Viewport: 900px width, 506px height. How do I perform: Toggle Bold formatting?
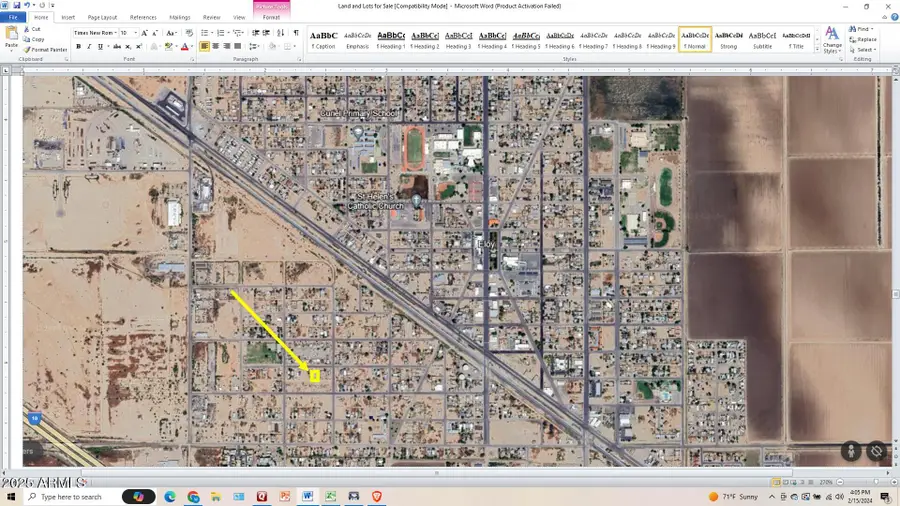(x=79, y=46)
